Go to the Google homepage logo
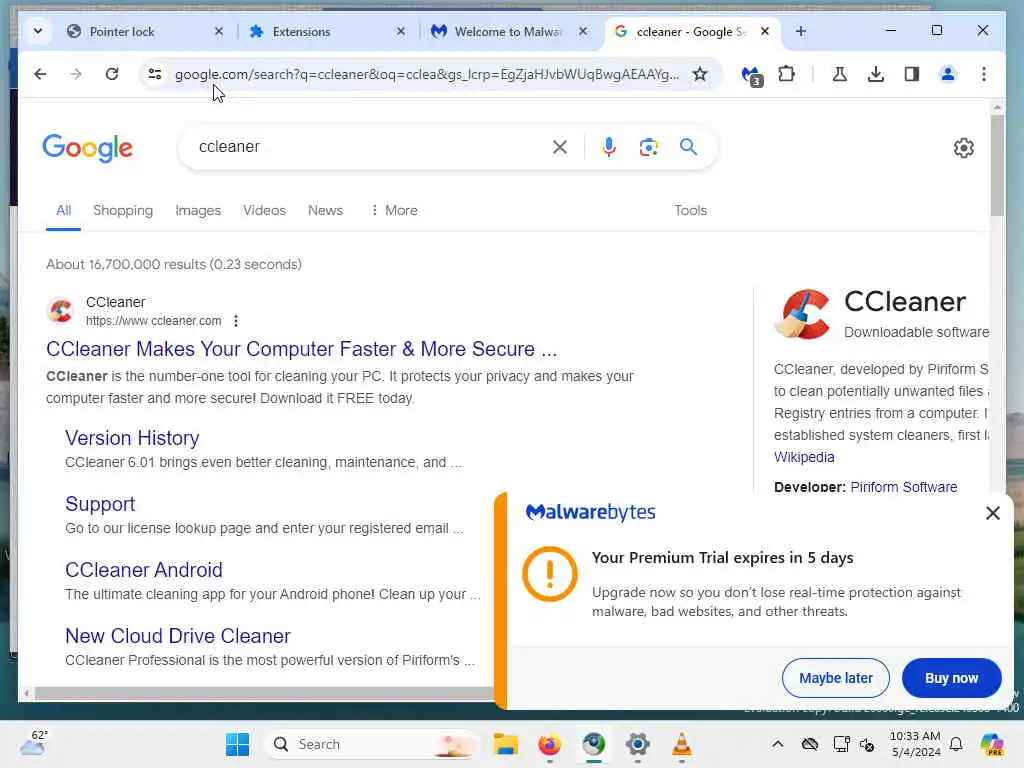This screenshot has height=768, width=1024. click(88, 148)
